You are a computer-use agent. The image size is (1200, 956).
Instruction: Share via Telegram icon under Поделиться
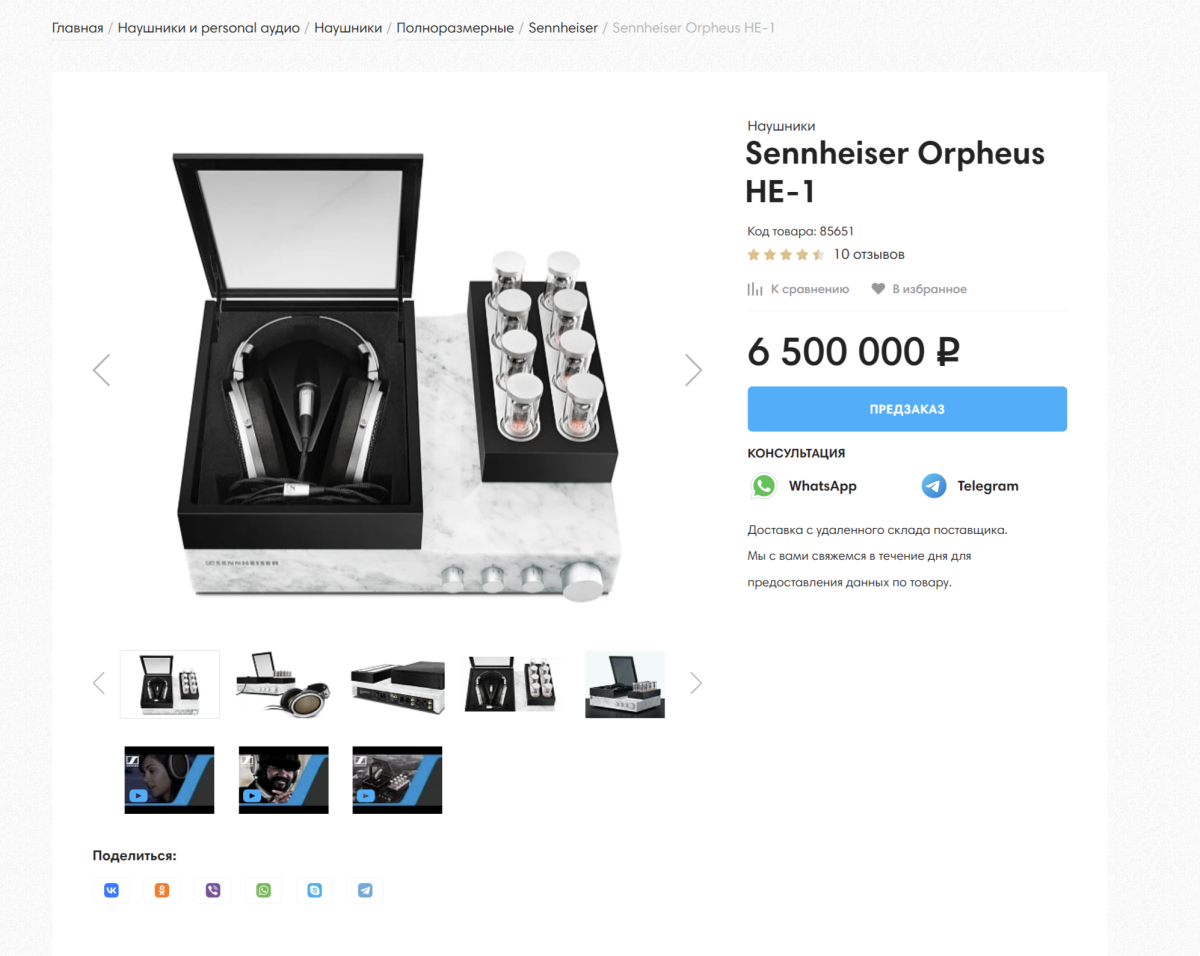pos(365,890)
